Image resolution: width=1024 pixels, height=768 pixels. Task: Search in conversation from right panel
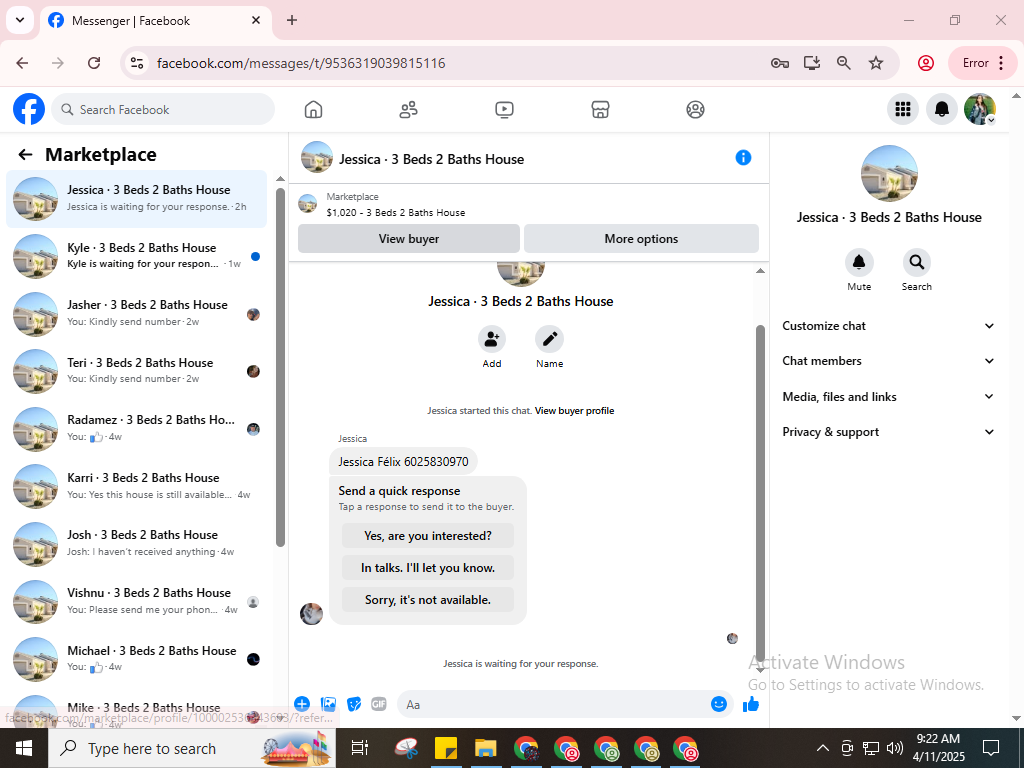point(917,263)
